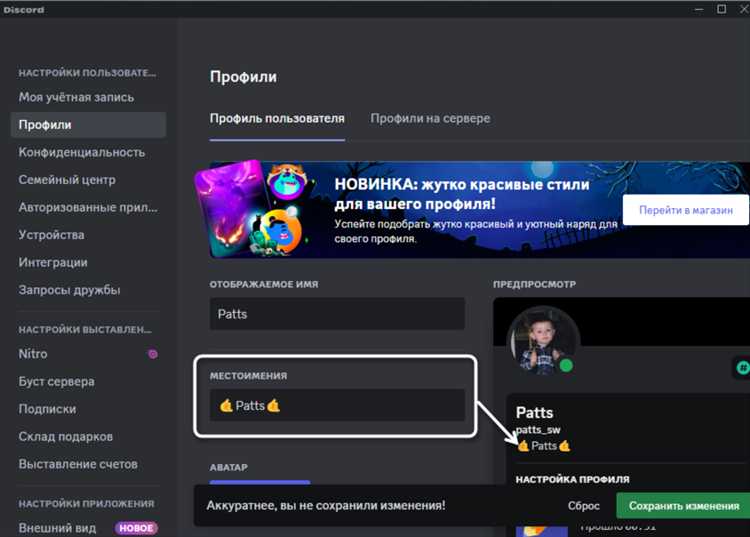Screen dimensions: 750x537
Task: Click the display name field with Patts
Action: 337,314
